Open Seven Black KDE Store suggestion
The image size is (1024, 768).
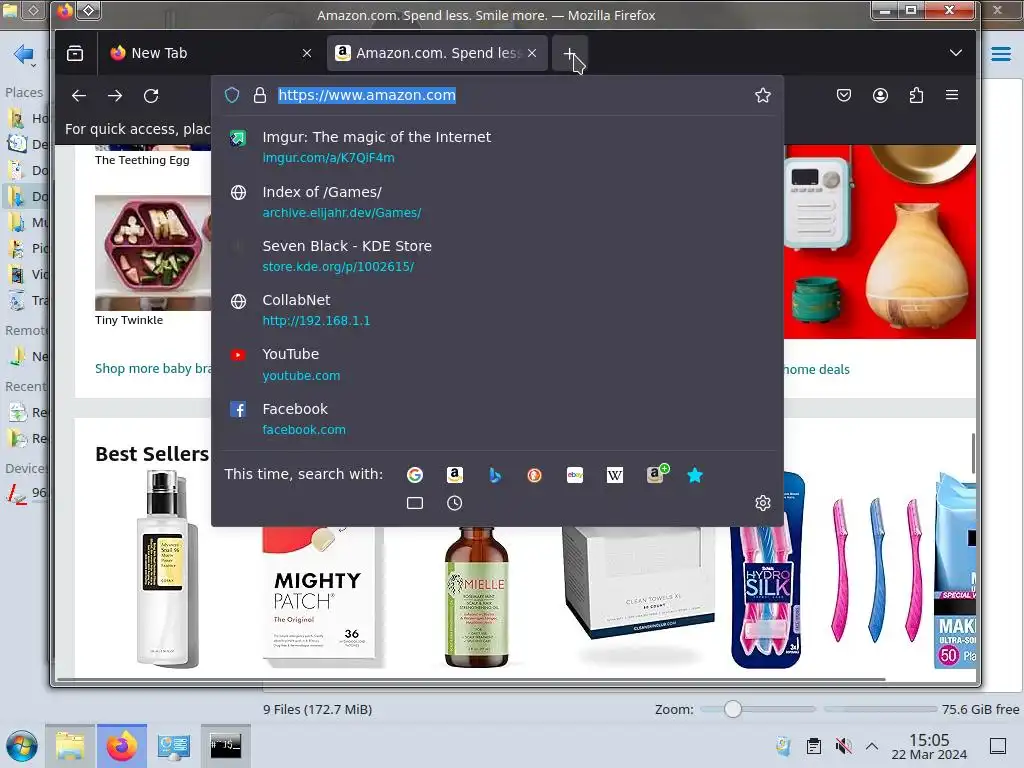498,256
